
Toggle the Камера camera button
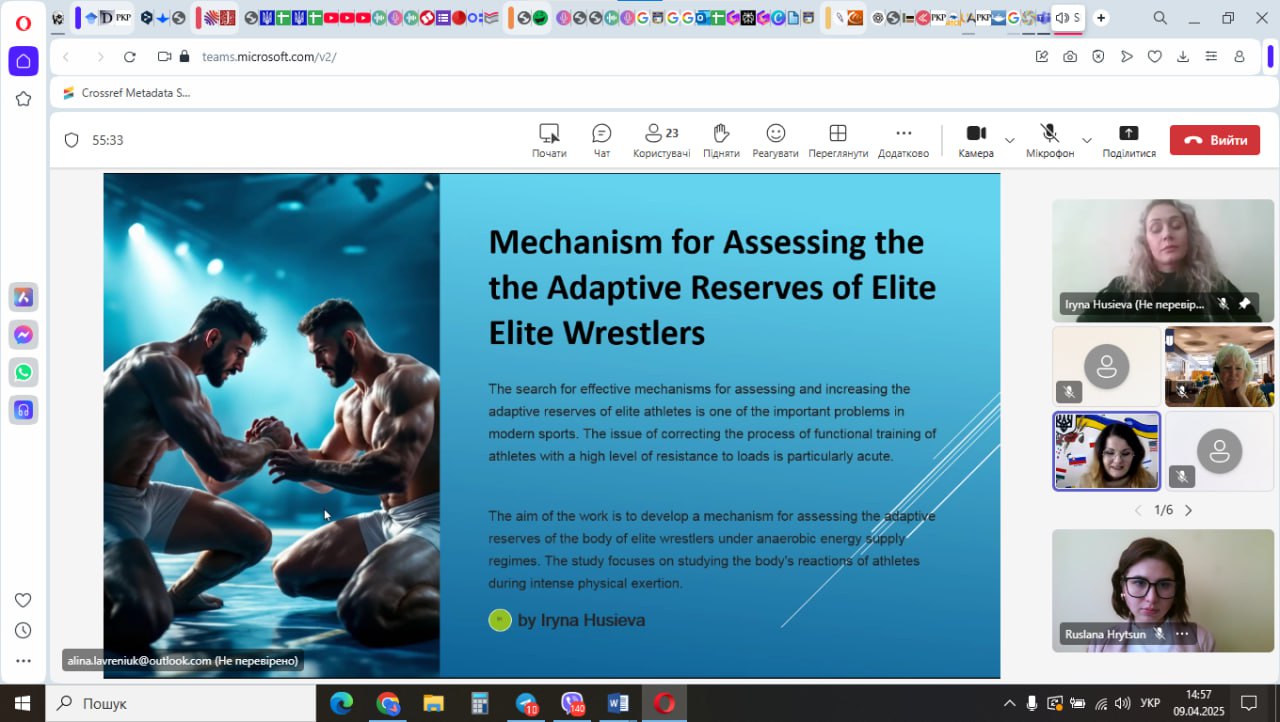[976, 140]
